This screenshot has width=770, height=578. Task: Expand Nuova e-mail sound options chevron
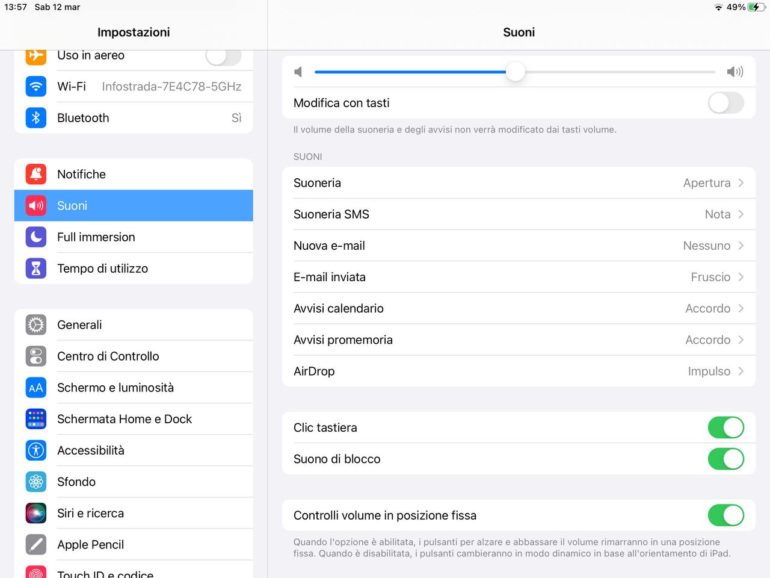pyautogui.click(x=741, y=246)
